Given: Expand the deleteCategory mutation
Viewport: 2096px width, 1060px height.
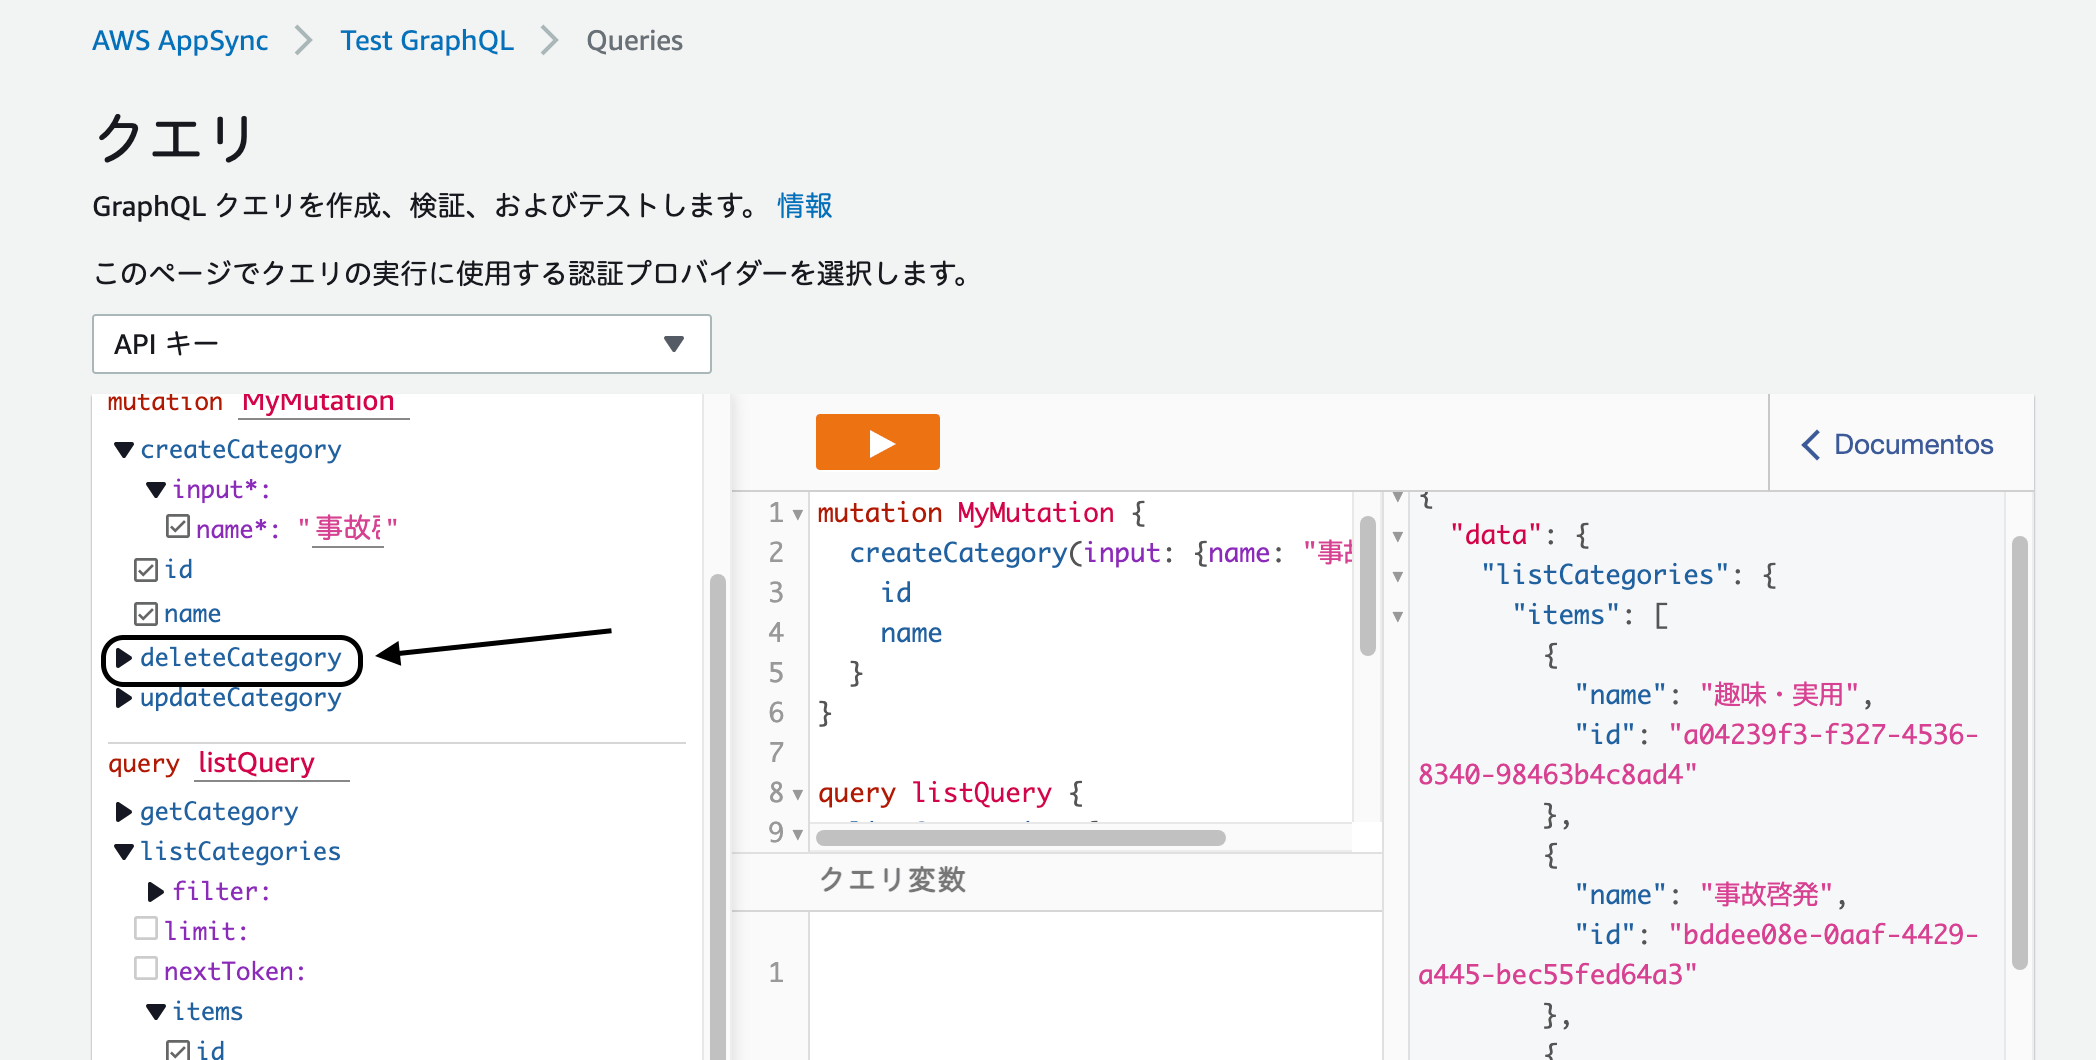Looking at the screenshot, I should click(x=124, y=658).
